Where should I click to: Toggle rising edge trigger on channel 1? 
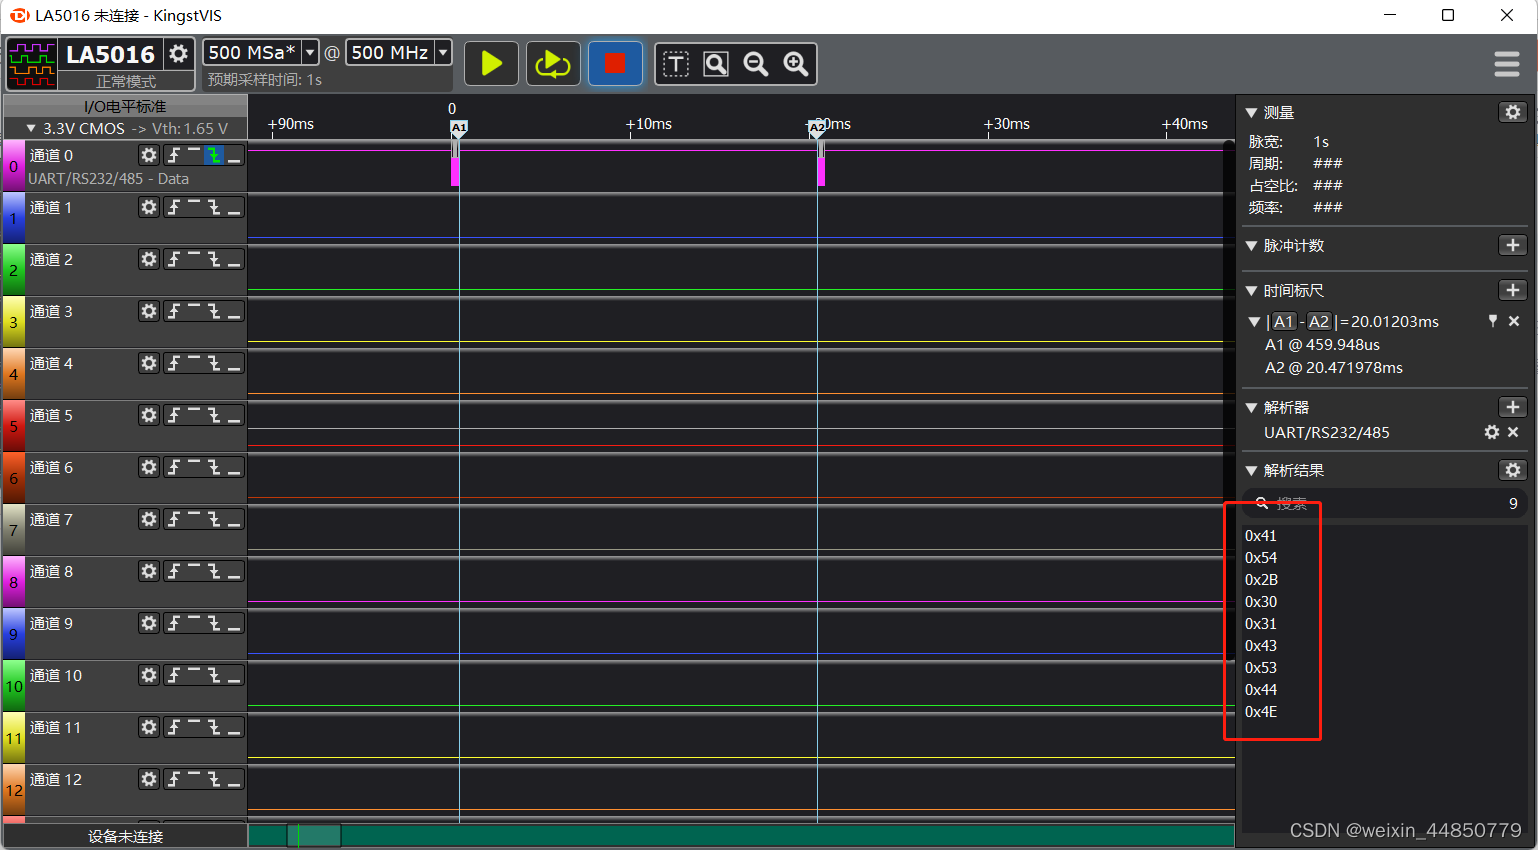tap(174, 207)
